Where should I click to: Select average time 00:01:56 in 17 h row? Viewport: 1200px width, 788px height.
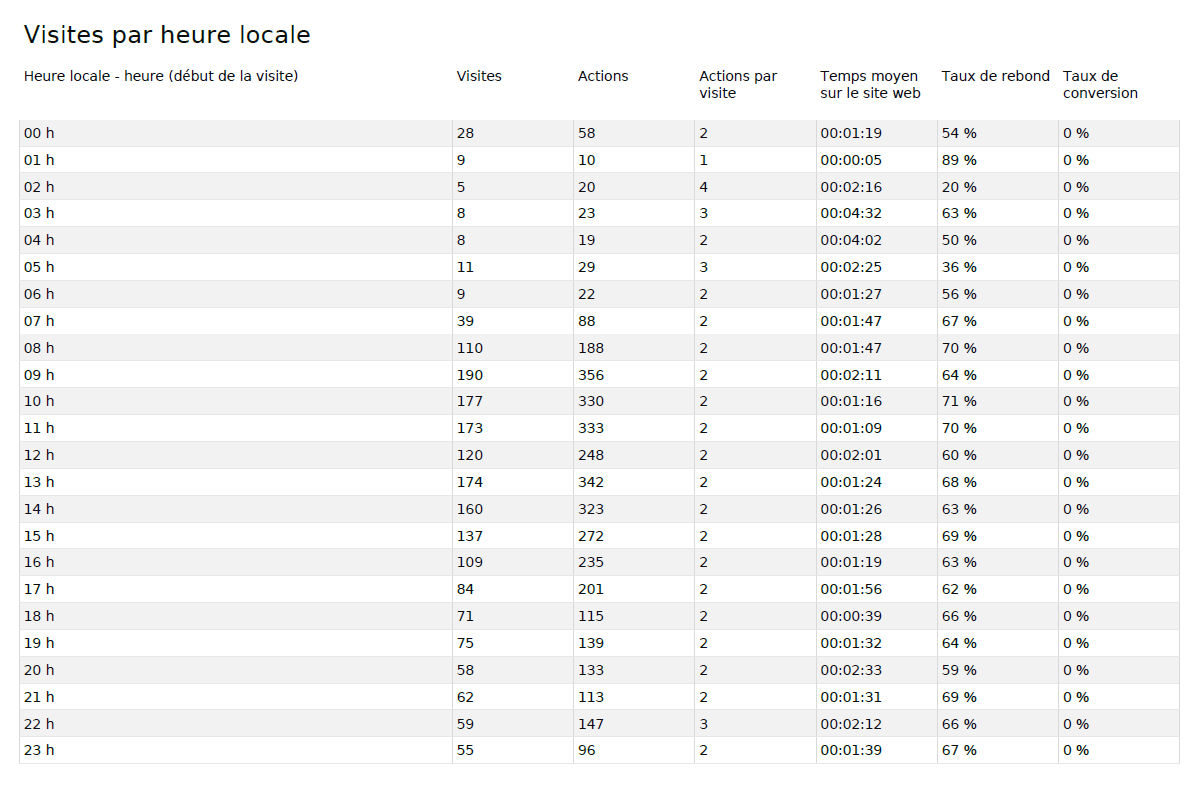pos(851,589)
